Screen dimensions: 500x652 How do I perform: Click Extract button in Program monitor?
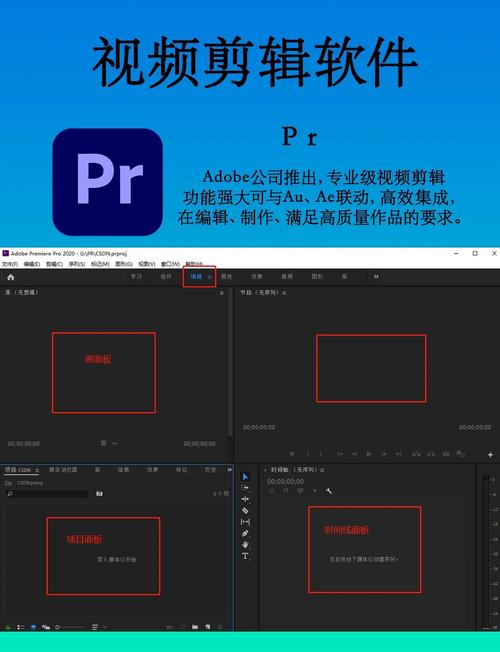click(431, 454)
